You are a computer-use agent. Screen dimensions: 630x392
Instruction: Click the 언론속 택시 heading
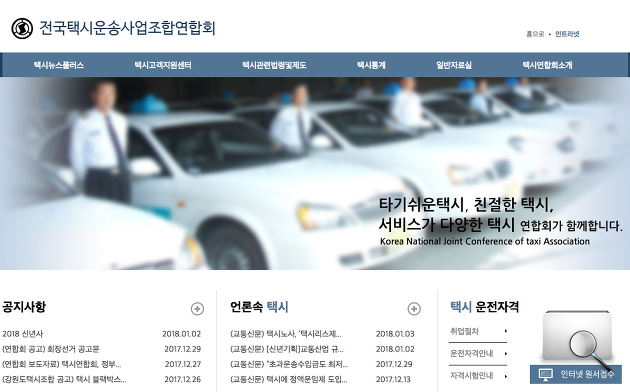pyautogui.click(x=259, y=307)
